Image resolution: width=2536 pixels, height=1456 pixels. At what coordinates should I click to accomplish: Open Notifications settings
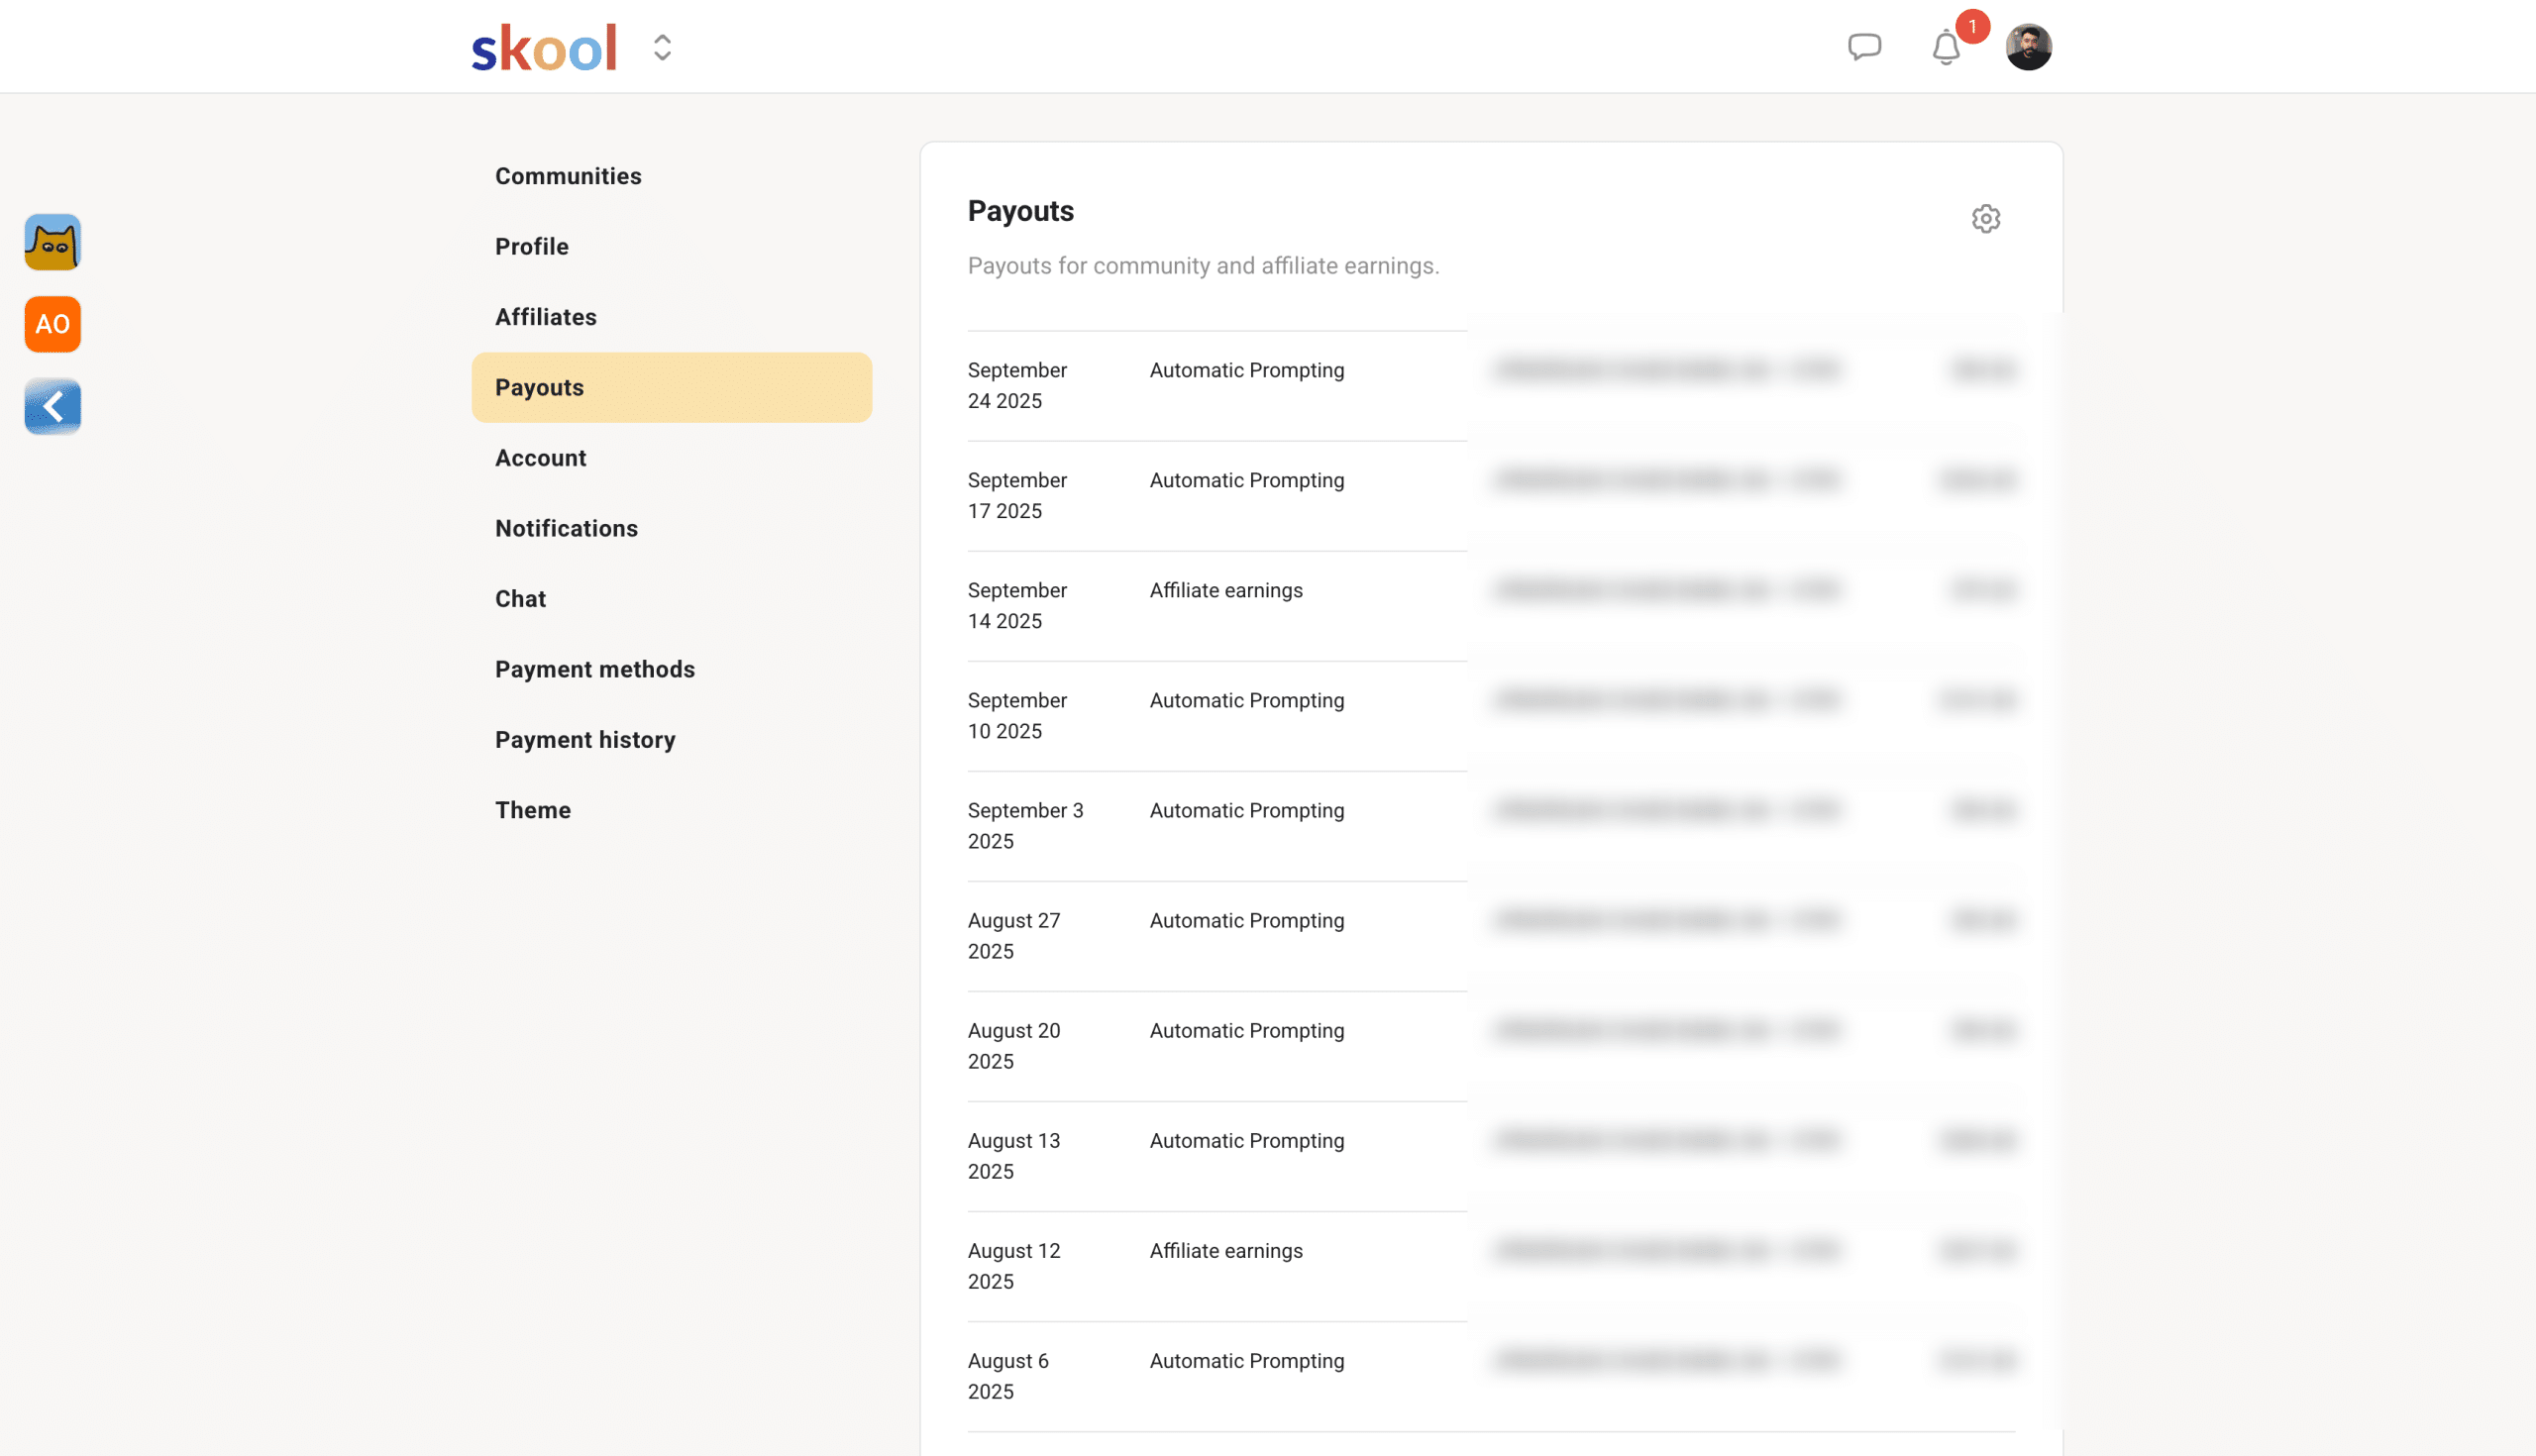(566, 528)
